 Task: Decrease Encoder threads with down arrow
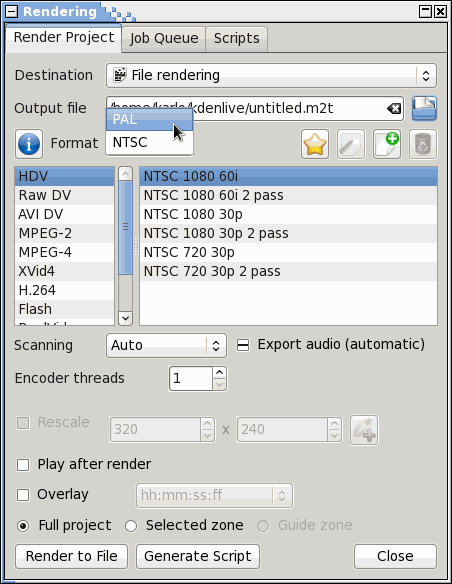[x=220, y=384]
